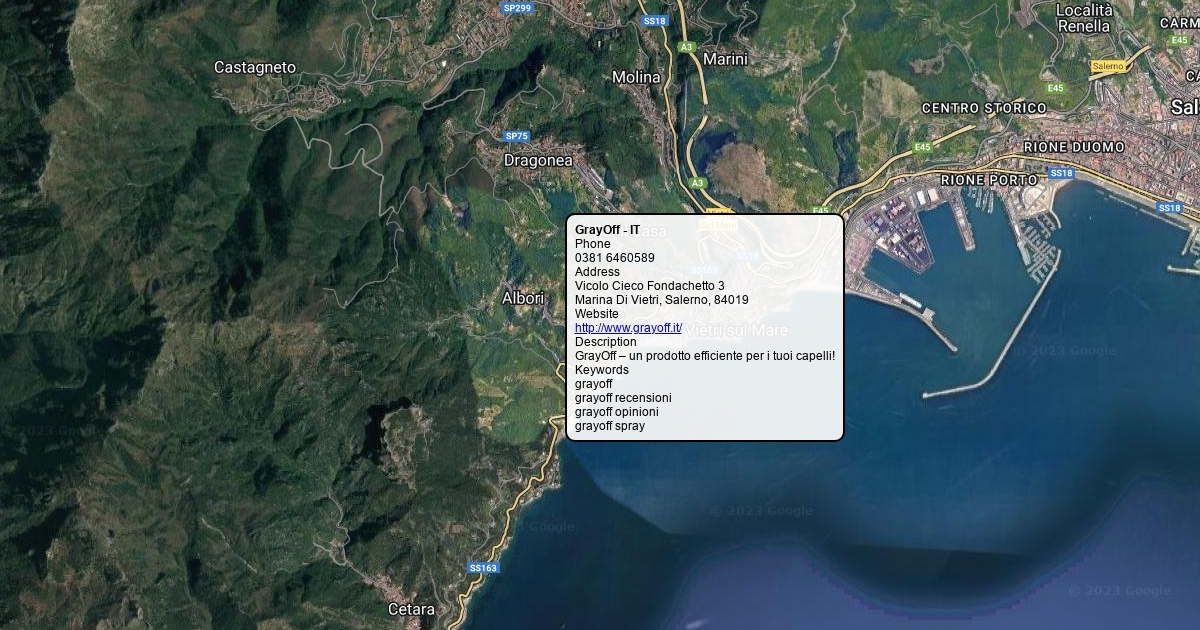Select the Castagneto place label
Screen dimensions: 1200x630
255,67
